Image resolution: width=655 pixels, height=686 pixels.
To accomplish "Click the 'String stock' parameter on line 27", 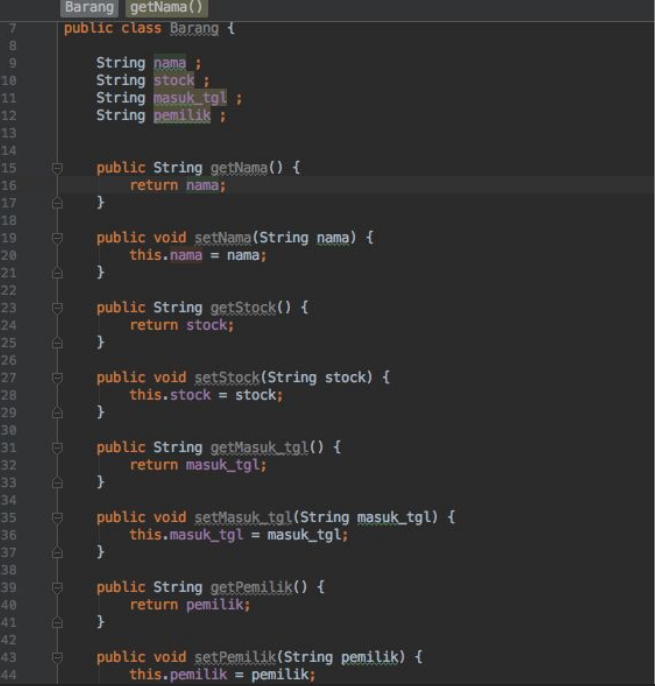I will pyautogui.click(x=317, y=378).
